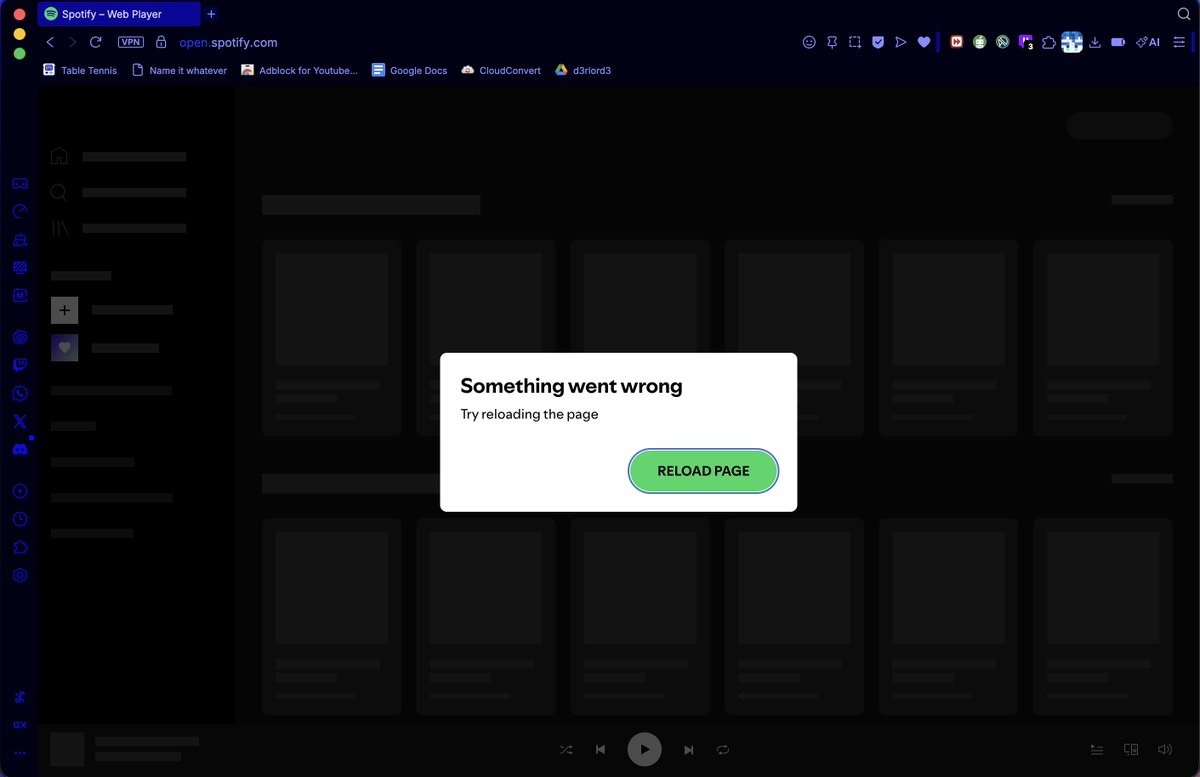The width and height of the screenshot is (1200, 777).
Task: Open connect to a device icon
Action: (1131, 749)
